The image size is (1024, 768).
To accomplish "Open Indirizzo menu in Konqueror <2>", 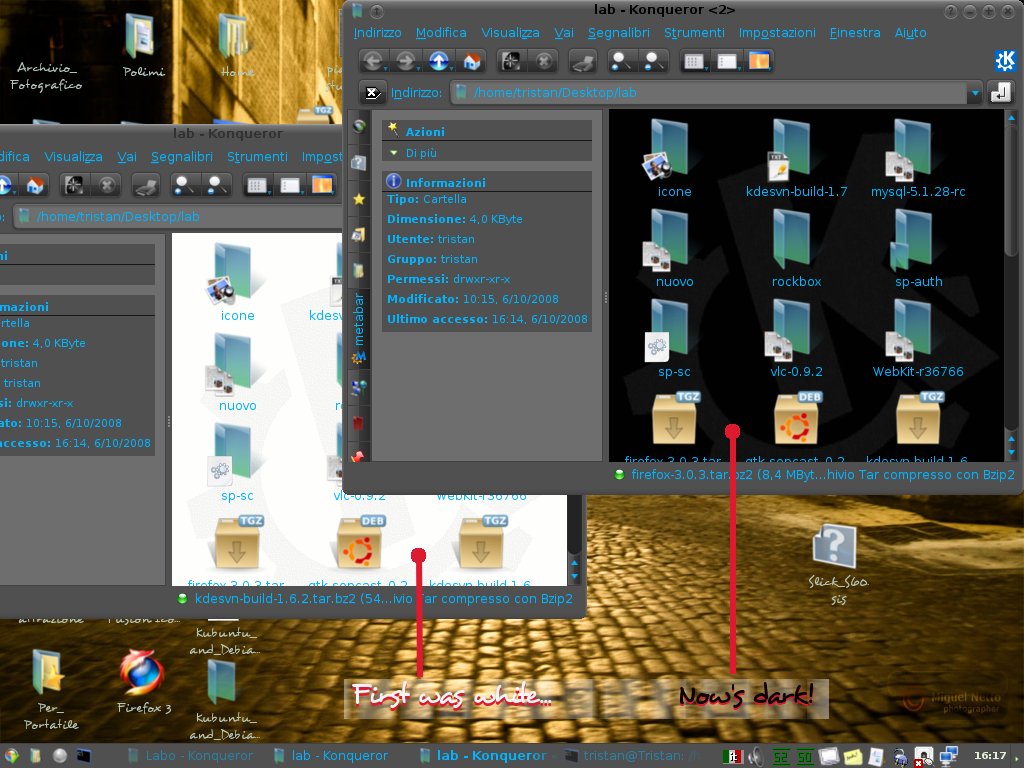I will pyautogui.click(x=377, y=33).
